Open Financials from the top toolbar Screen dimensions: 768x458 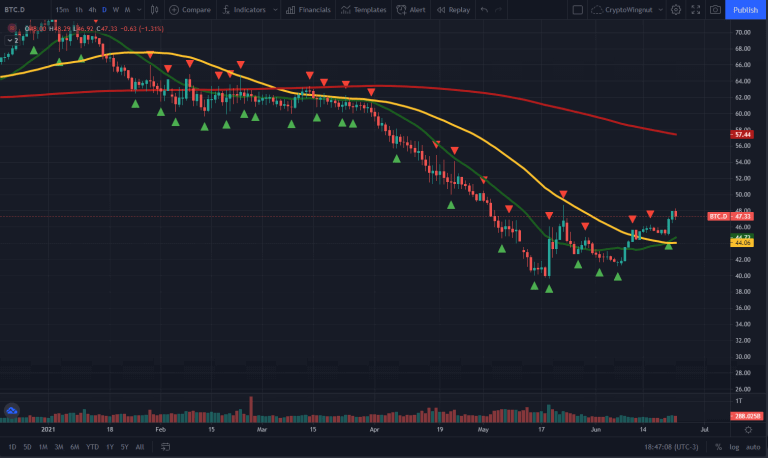tap(308, 10)
